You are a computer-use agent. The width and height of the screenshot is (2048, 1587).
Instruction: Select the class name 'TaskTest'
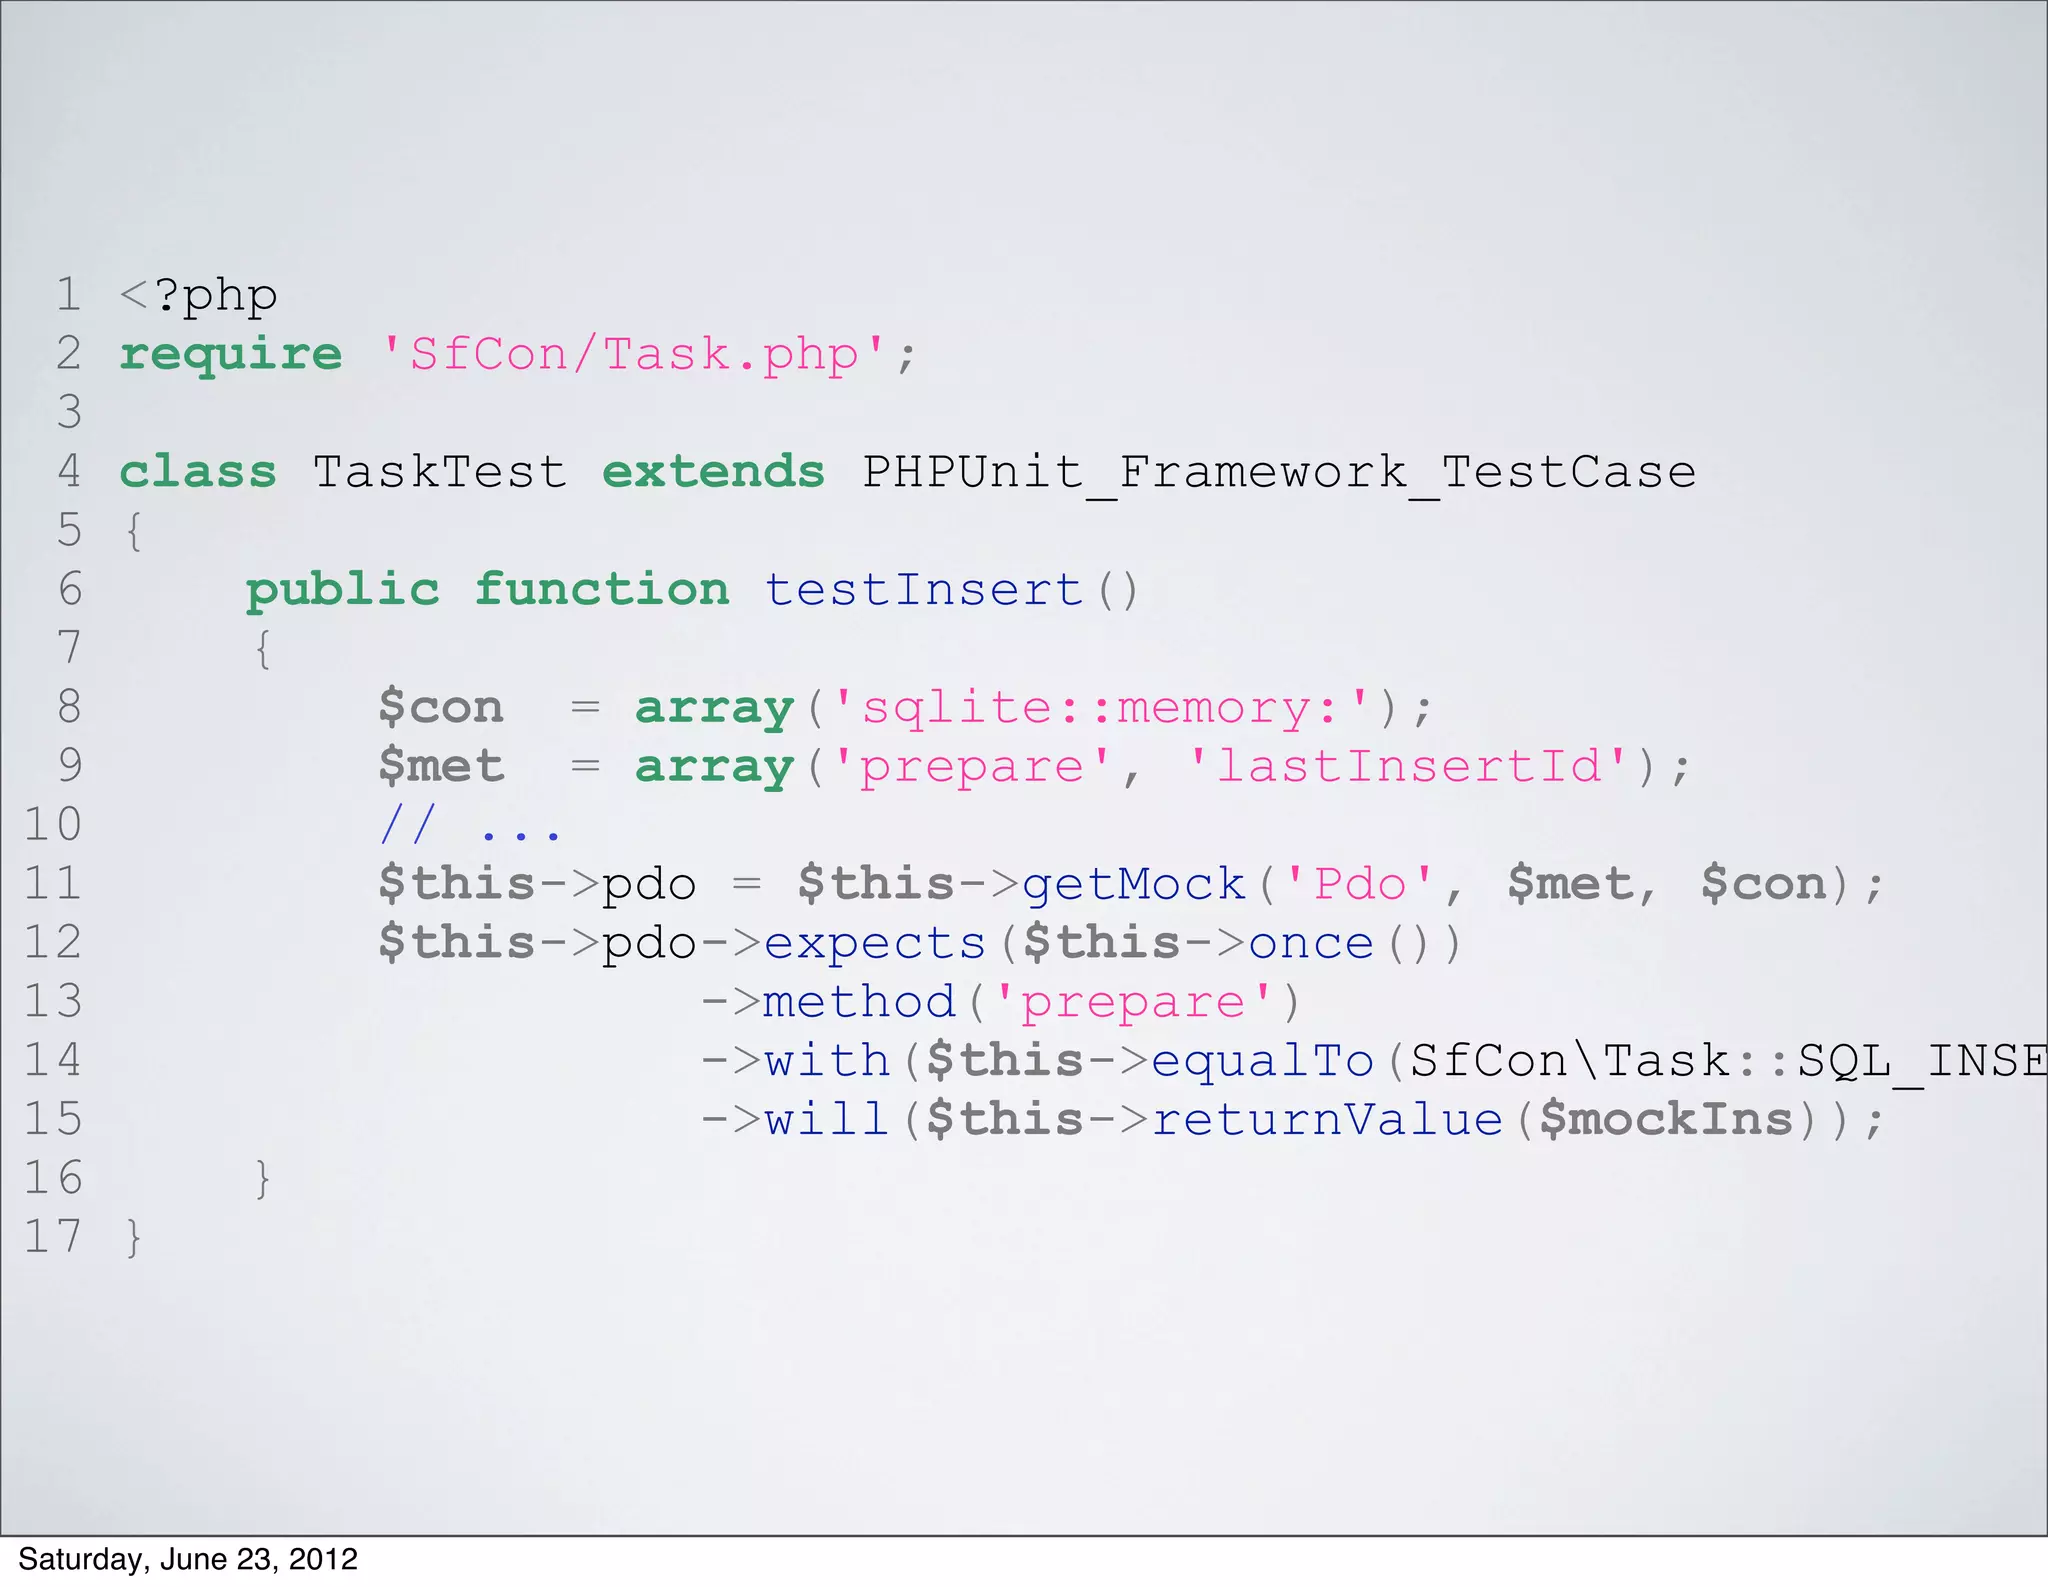(439, 471)
